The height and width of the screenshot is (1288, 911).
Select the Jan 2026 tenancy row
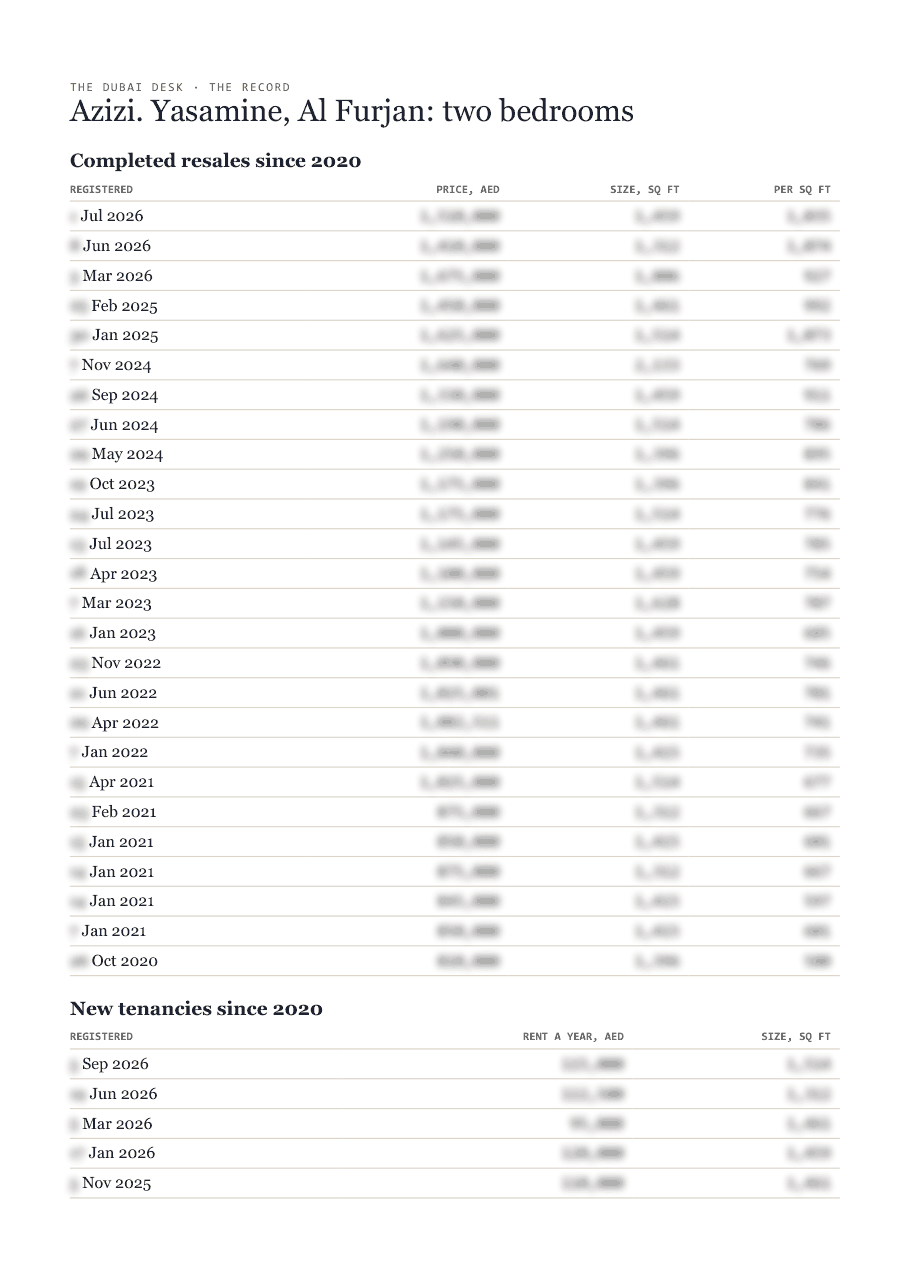point(455,1153)
